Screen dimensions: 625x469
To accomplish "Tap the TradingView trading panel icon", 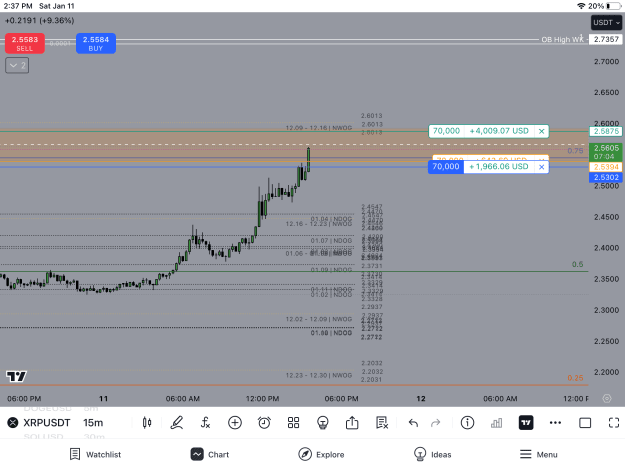I will (526, 423).
